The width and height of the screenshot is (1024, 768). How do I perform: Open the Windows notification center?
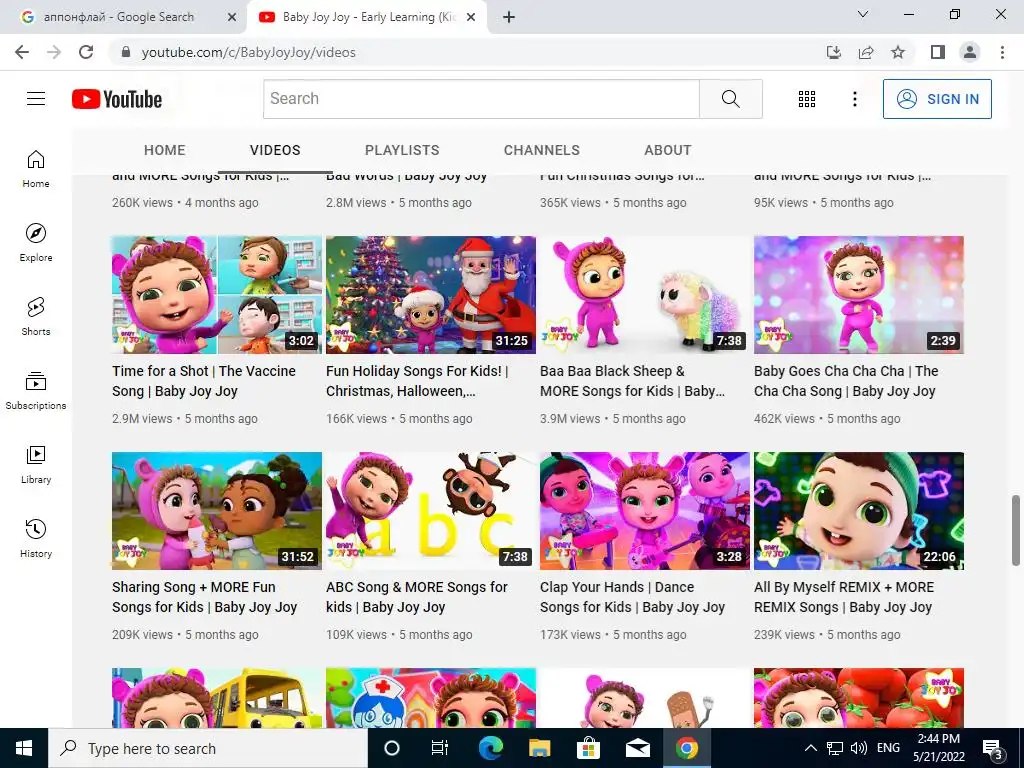(x=993, y=748)
